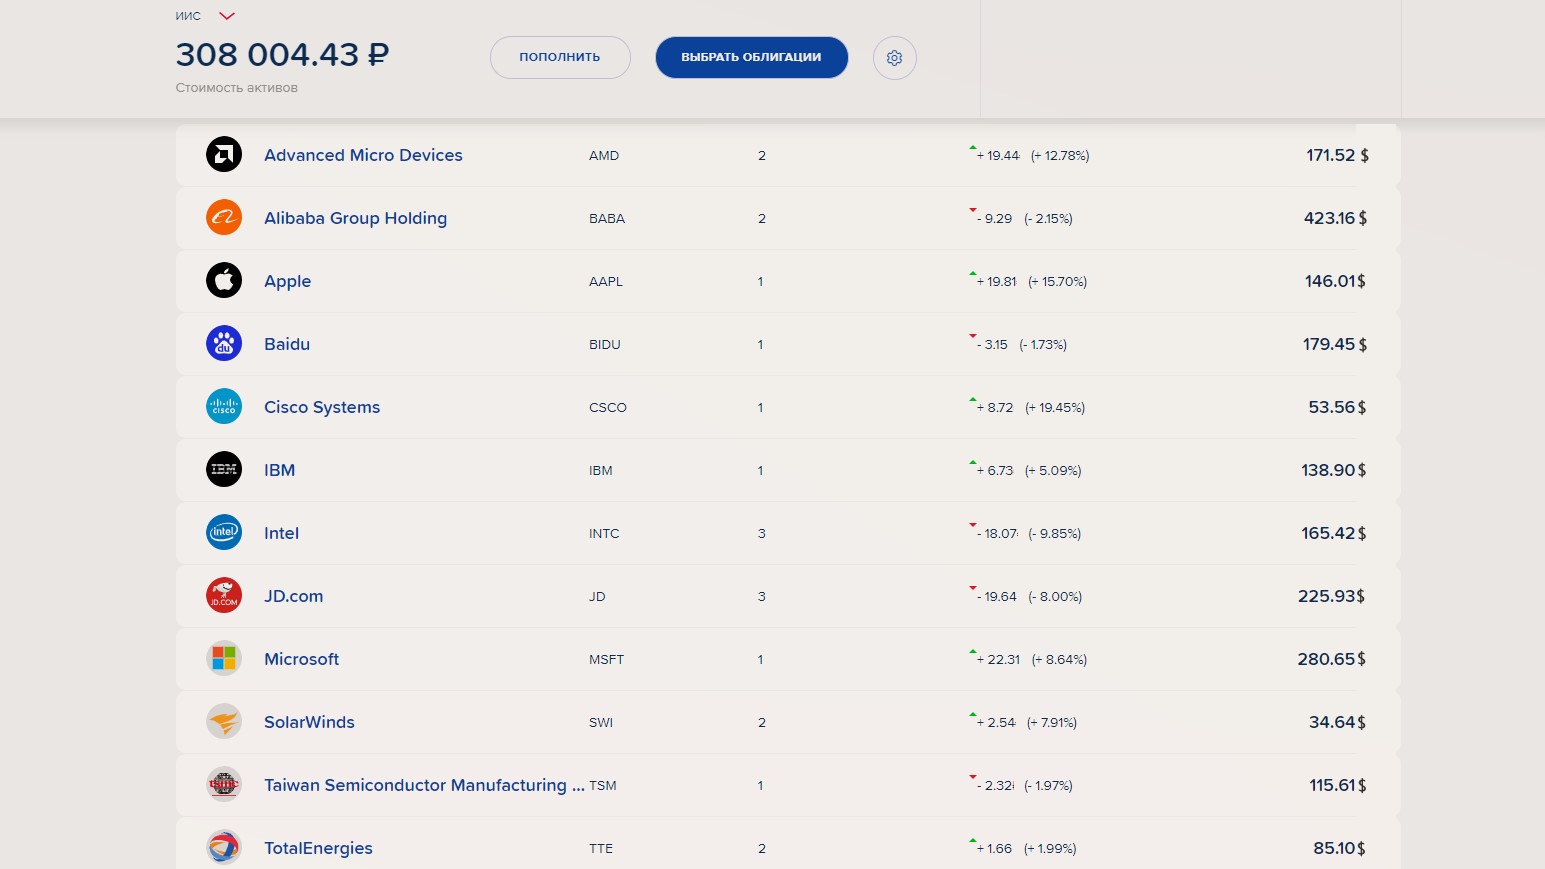Click the 115.61 $ Taiwan Semiconductor value

1338,785
